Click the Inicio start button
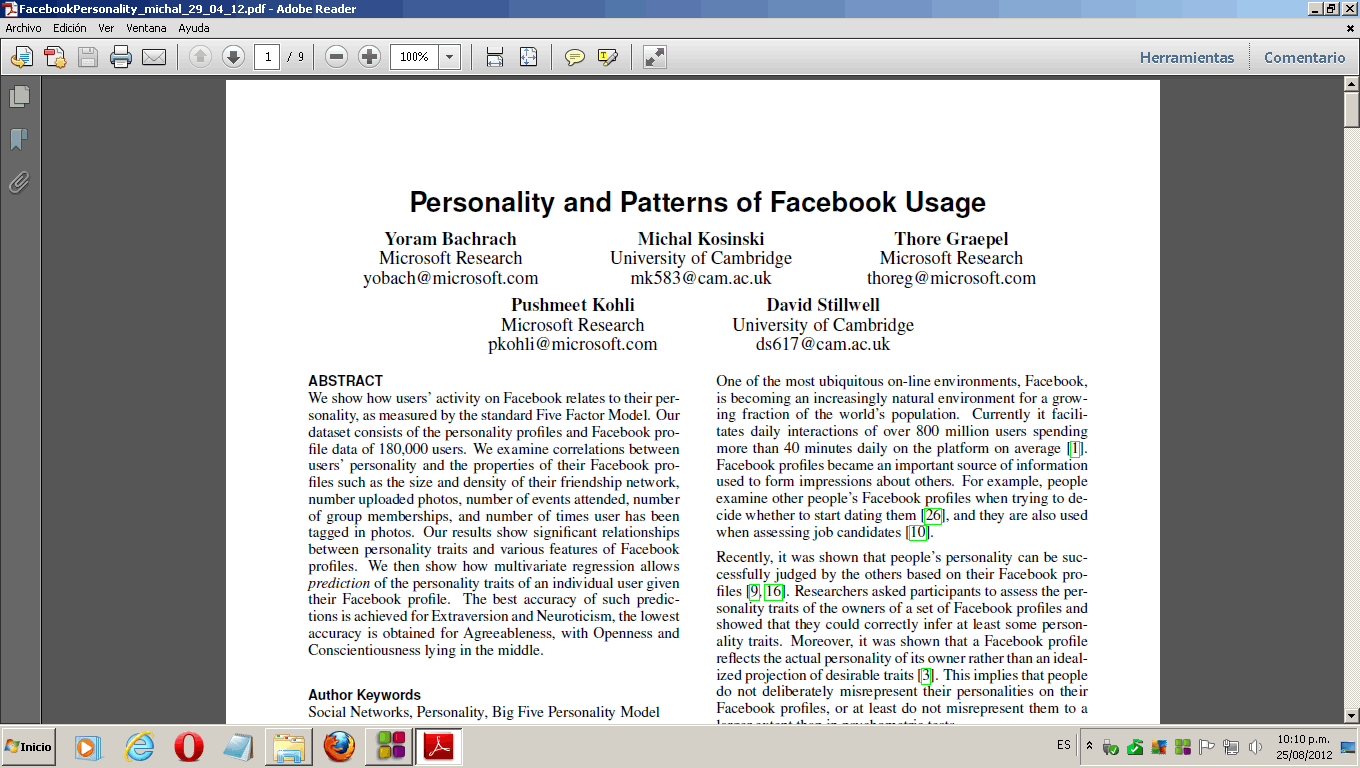This screenshot has height=768, width=1360. pyautogui.click(x=28, y=747)
